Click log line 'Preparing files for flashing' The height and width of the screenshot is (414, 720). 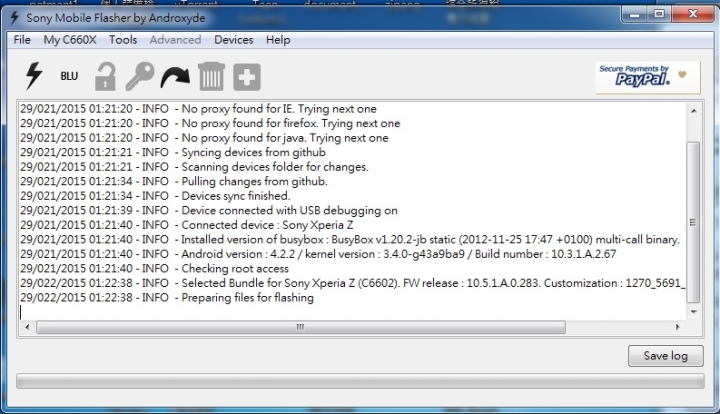(167, 298)
